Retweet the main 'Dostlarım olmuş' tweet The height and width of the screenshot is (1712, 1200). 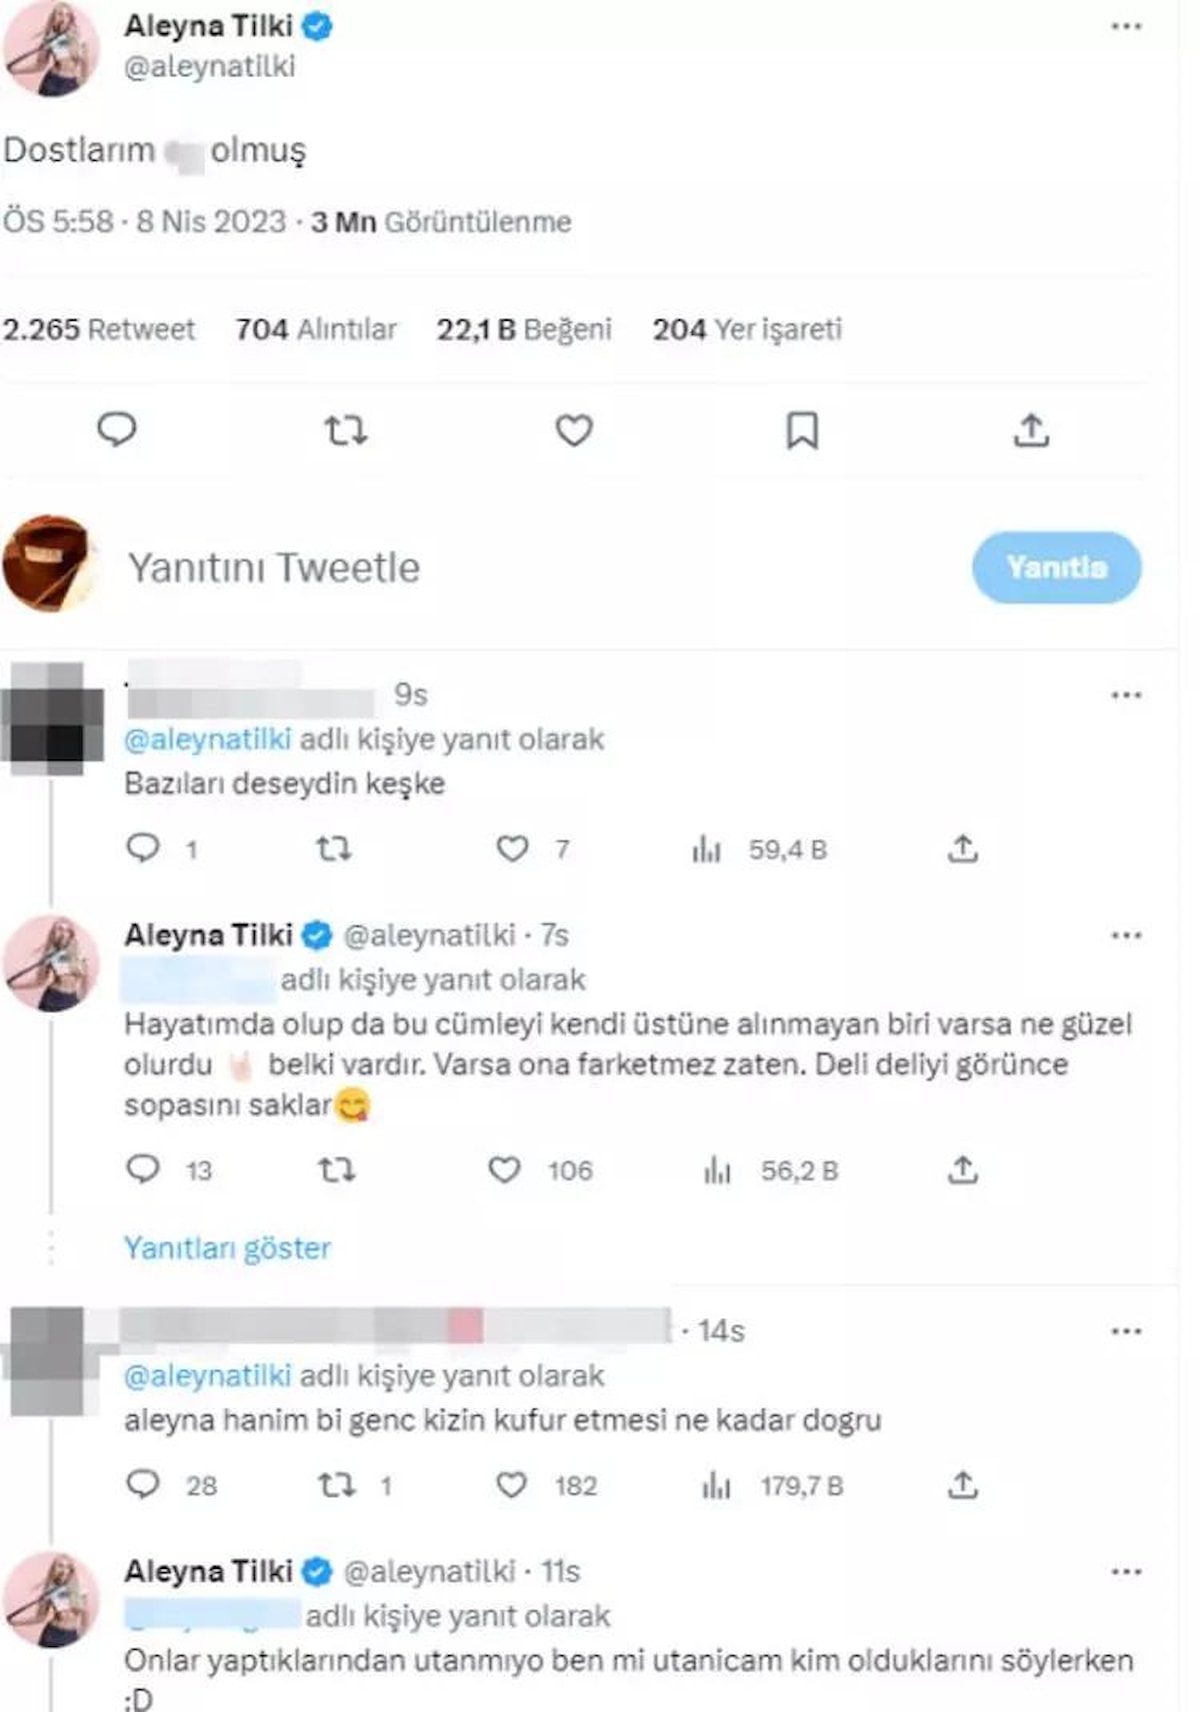[346, 431]
